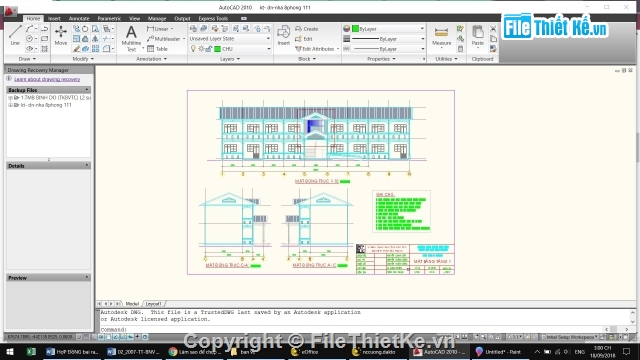
Task: Switch to the Output ribbon tab
Action: click(182, 18)
